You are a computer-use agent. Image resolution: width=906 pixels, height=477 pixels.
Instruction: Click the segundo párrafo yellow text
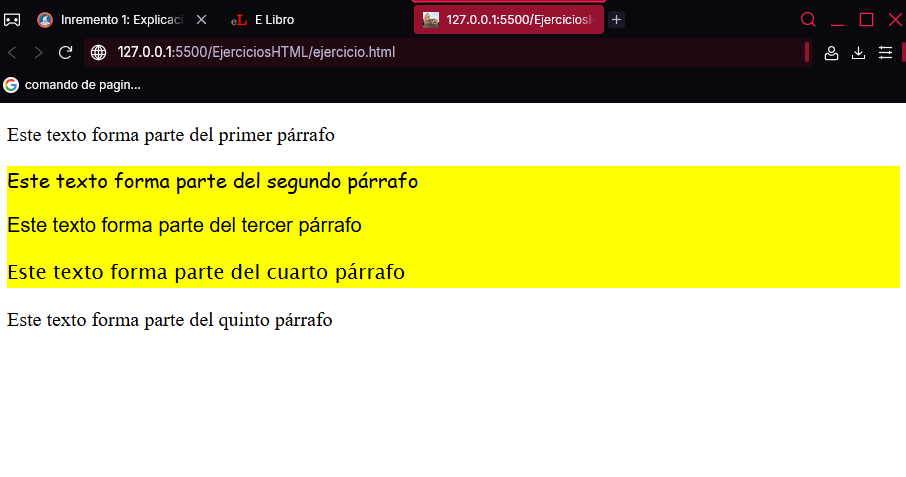pos(213,181)
